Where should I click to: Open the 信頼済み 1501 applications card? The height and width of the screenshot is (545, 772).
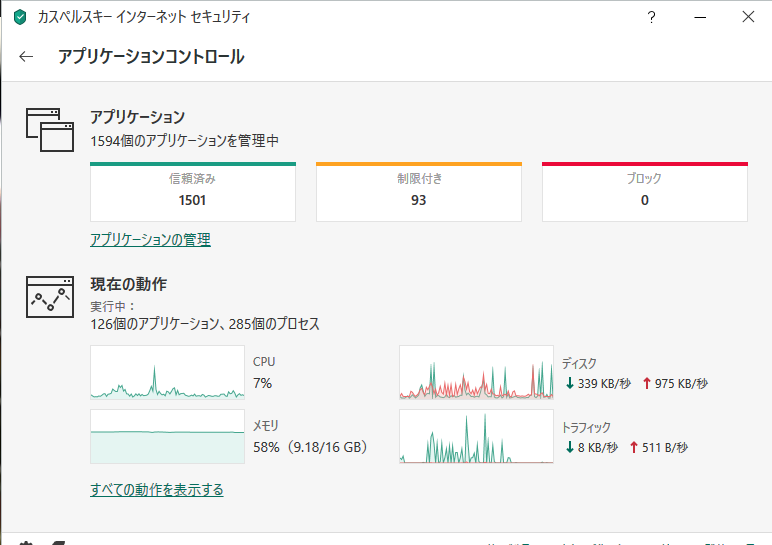click(193, 192)
